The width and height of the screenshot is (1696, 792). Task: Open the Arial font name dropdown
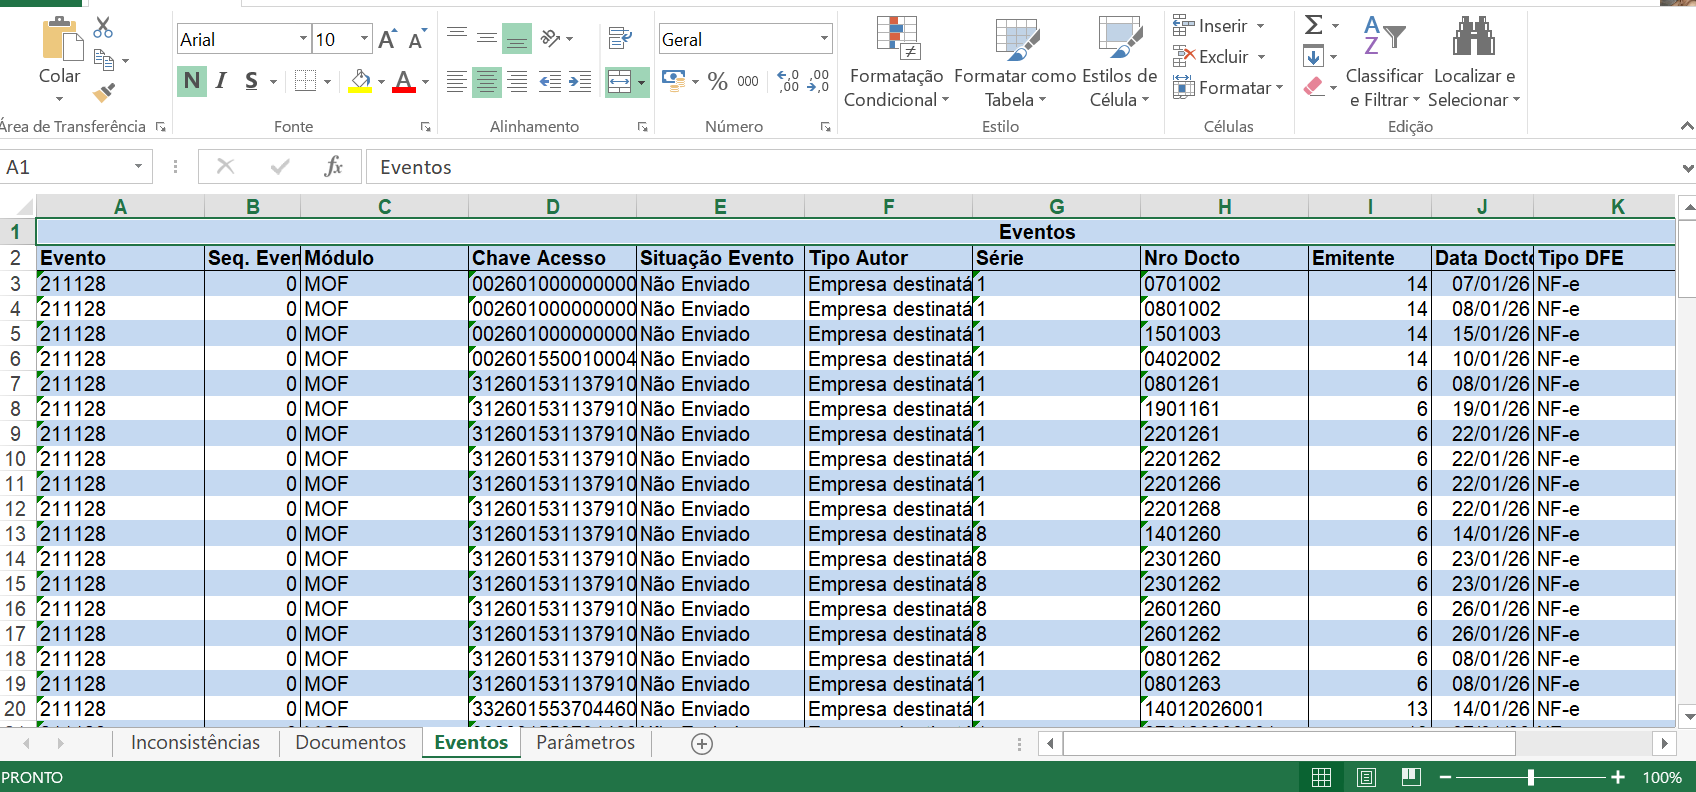click(x=303, y=39)
